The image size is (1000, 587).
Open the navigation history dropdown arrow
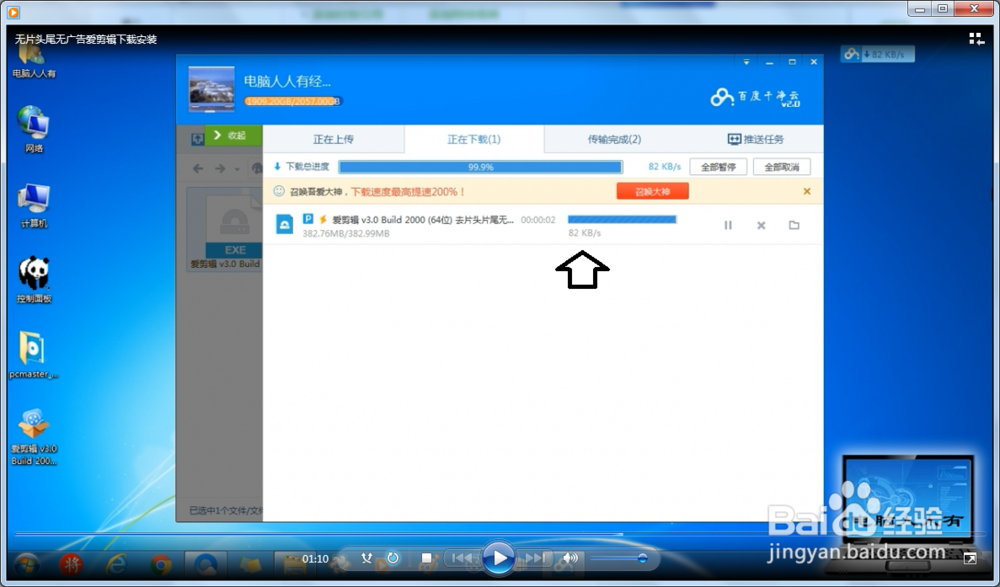[x=237, y=169]
